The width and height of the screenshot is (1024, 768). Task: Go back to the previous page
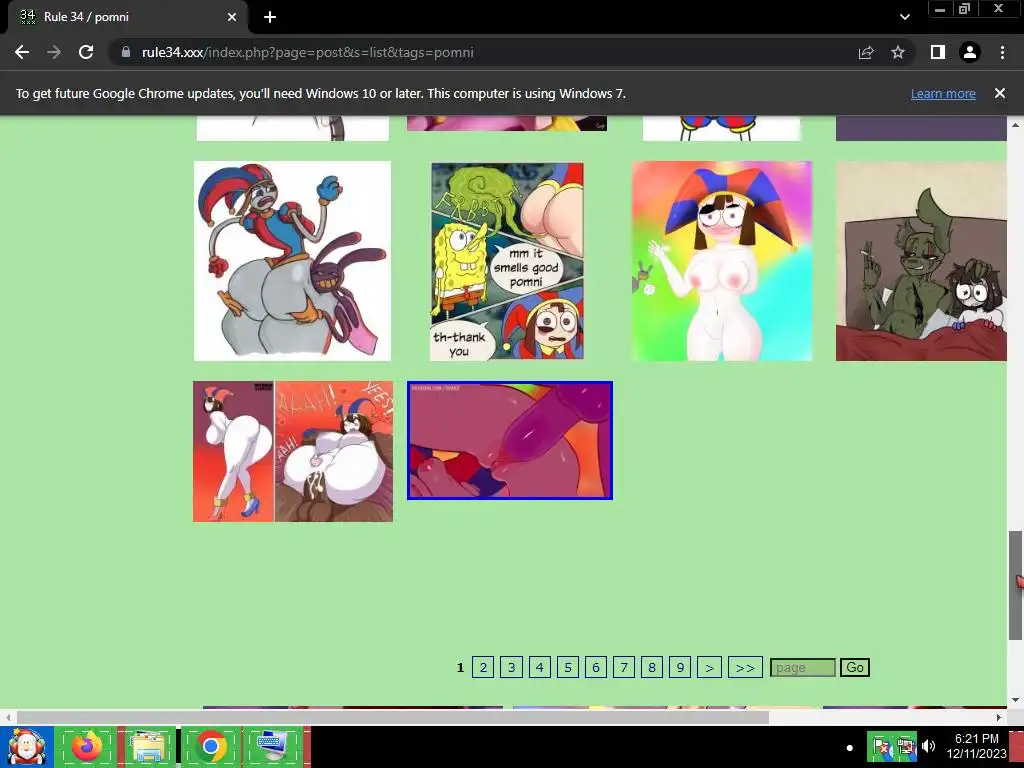coord(22,52)
